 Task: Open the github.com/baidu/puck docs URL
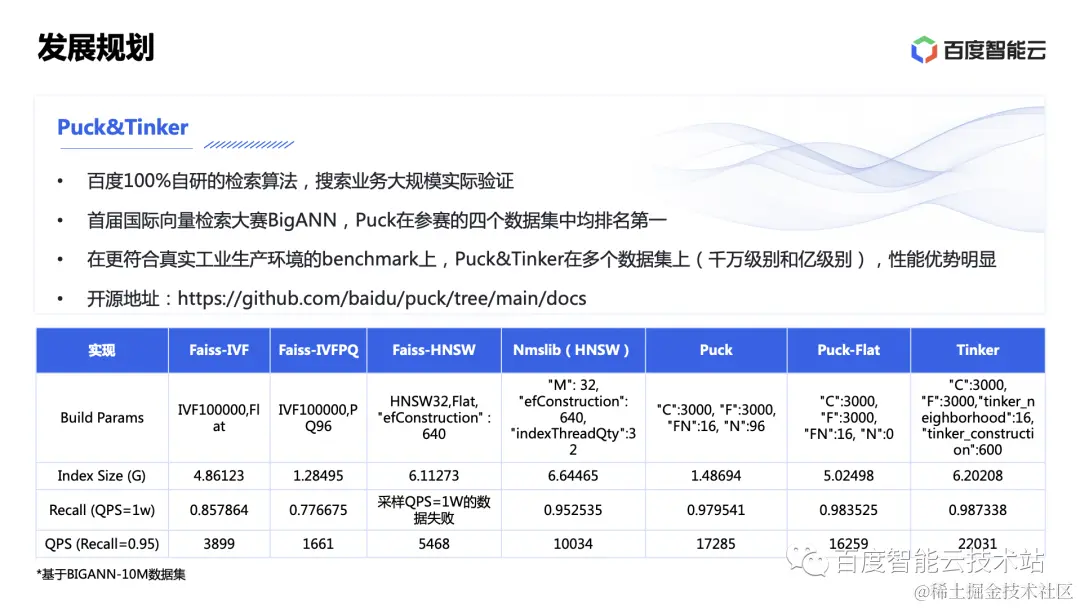click(382, 298)
